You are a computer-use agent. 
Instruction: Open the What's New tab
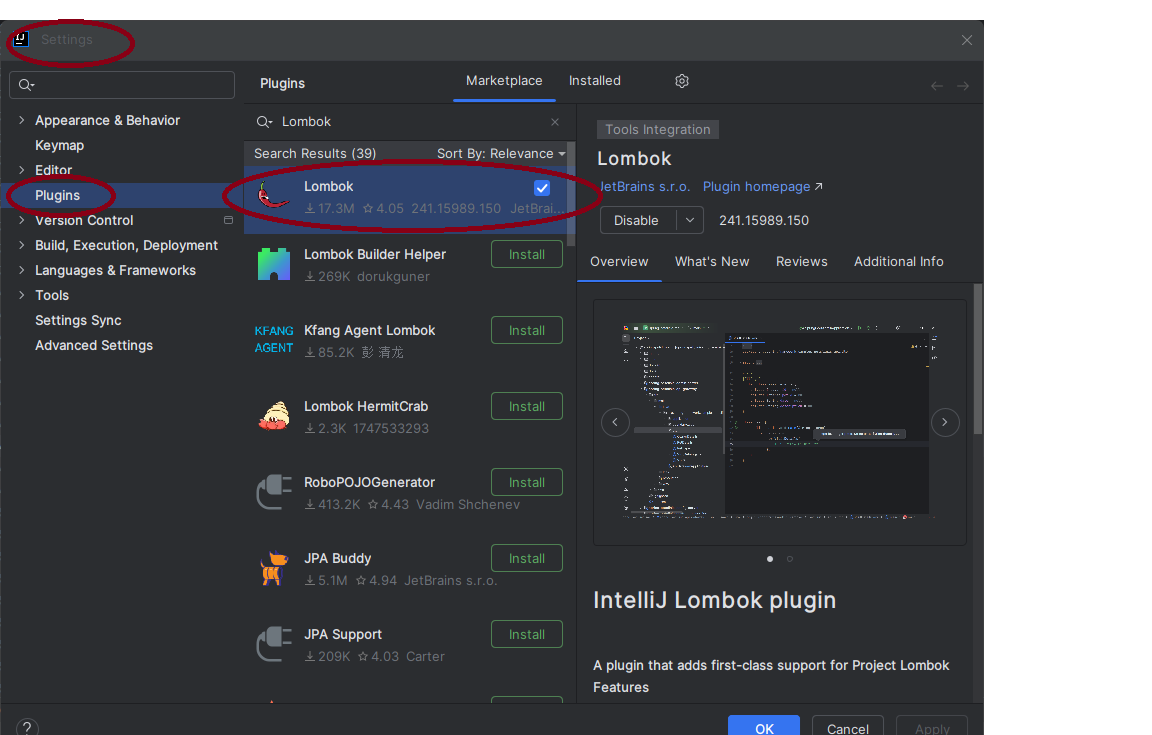tap(712, 262)
